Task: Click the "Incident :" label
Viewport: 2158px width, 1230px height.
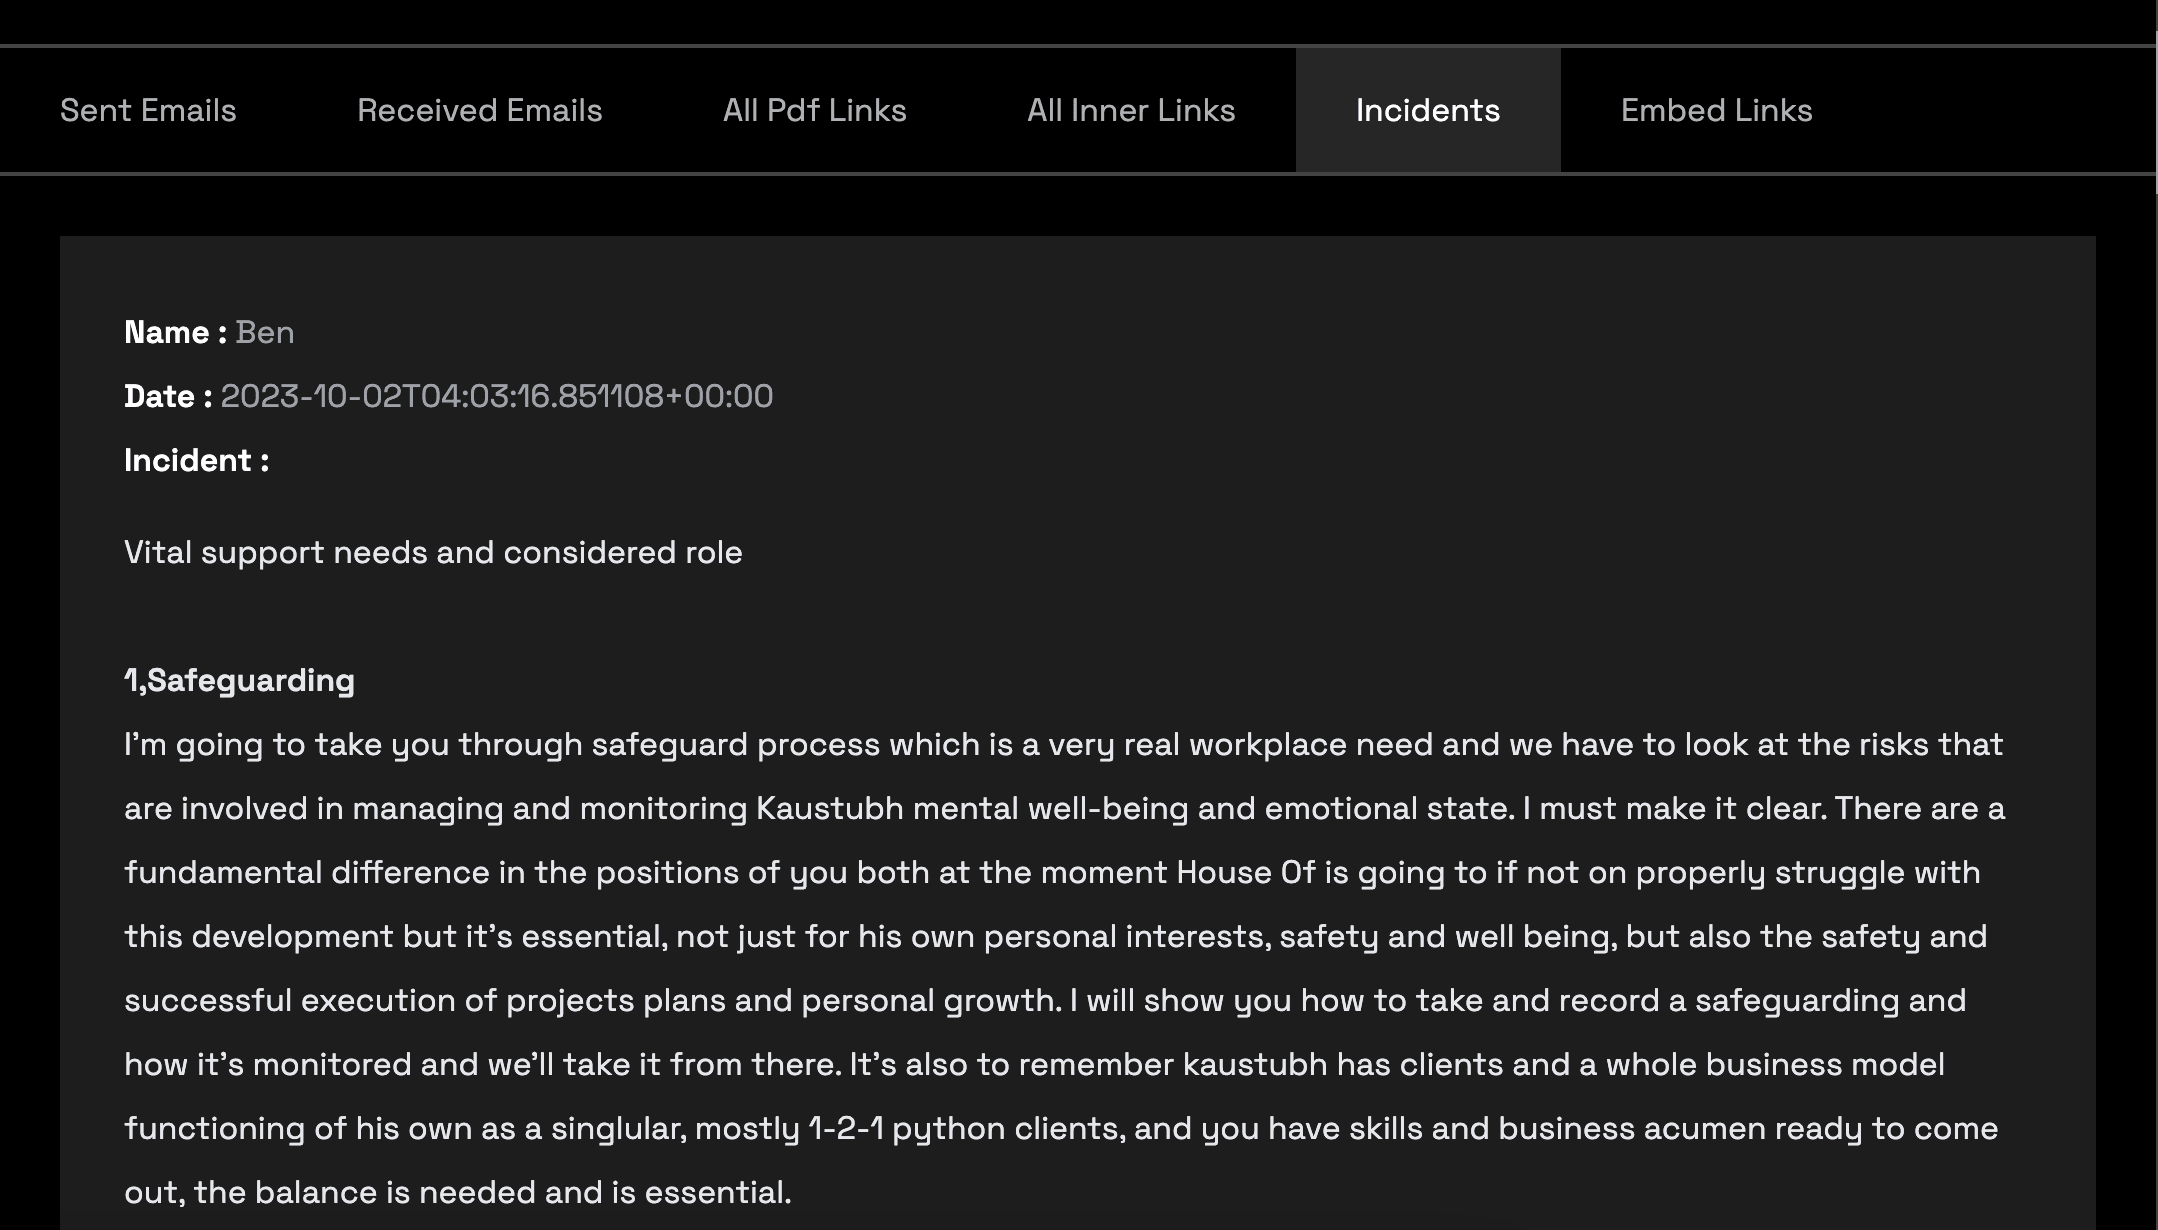Action: point(196,461)
